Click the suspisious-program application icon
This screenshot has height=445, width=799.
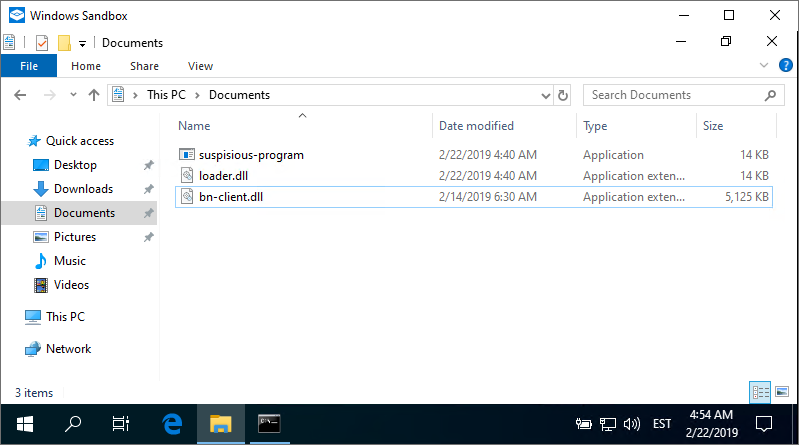pos(187,154)
